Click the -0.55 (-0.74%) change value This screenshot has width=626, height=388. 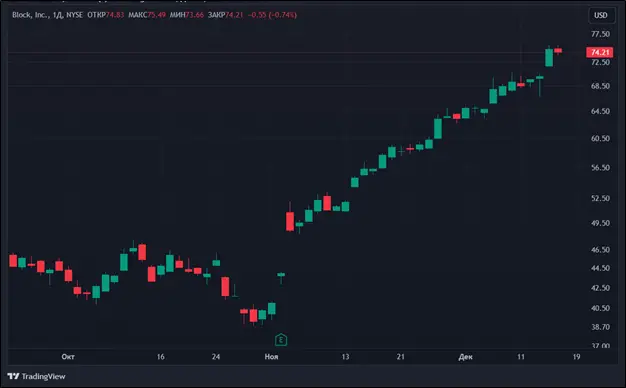click(272, 15)
